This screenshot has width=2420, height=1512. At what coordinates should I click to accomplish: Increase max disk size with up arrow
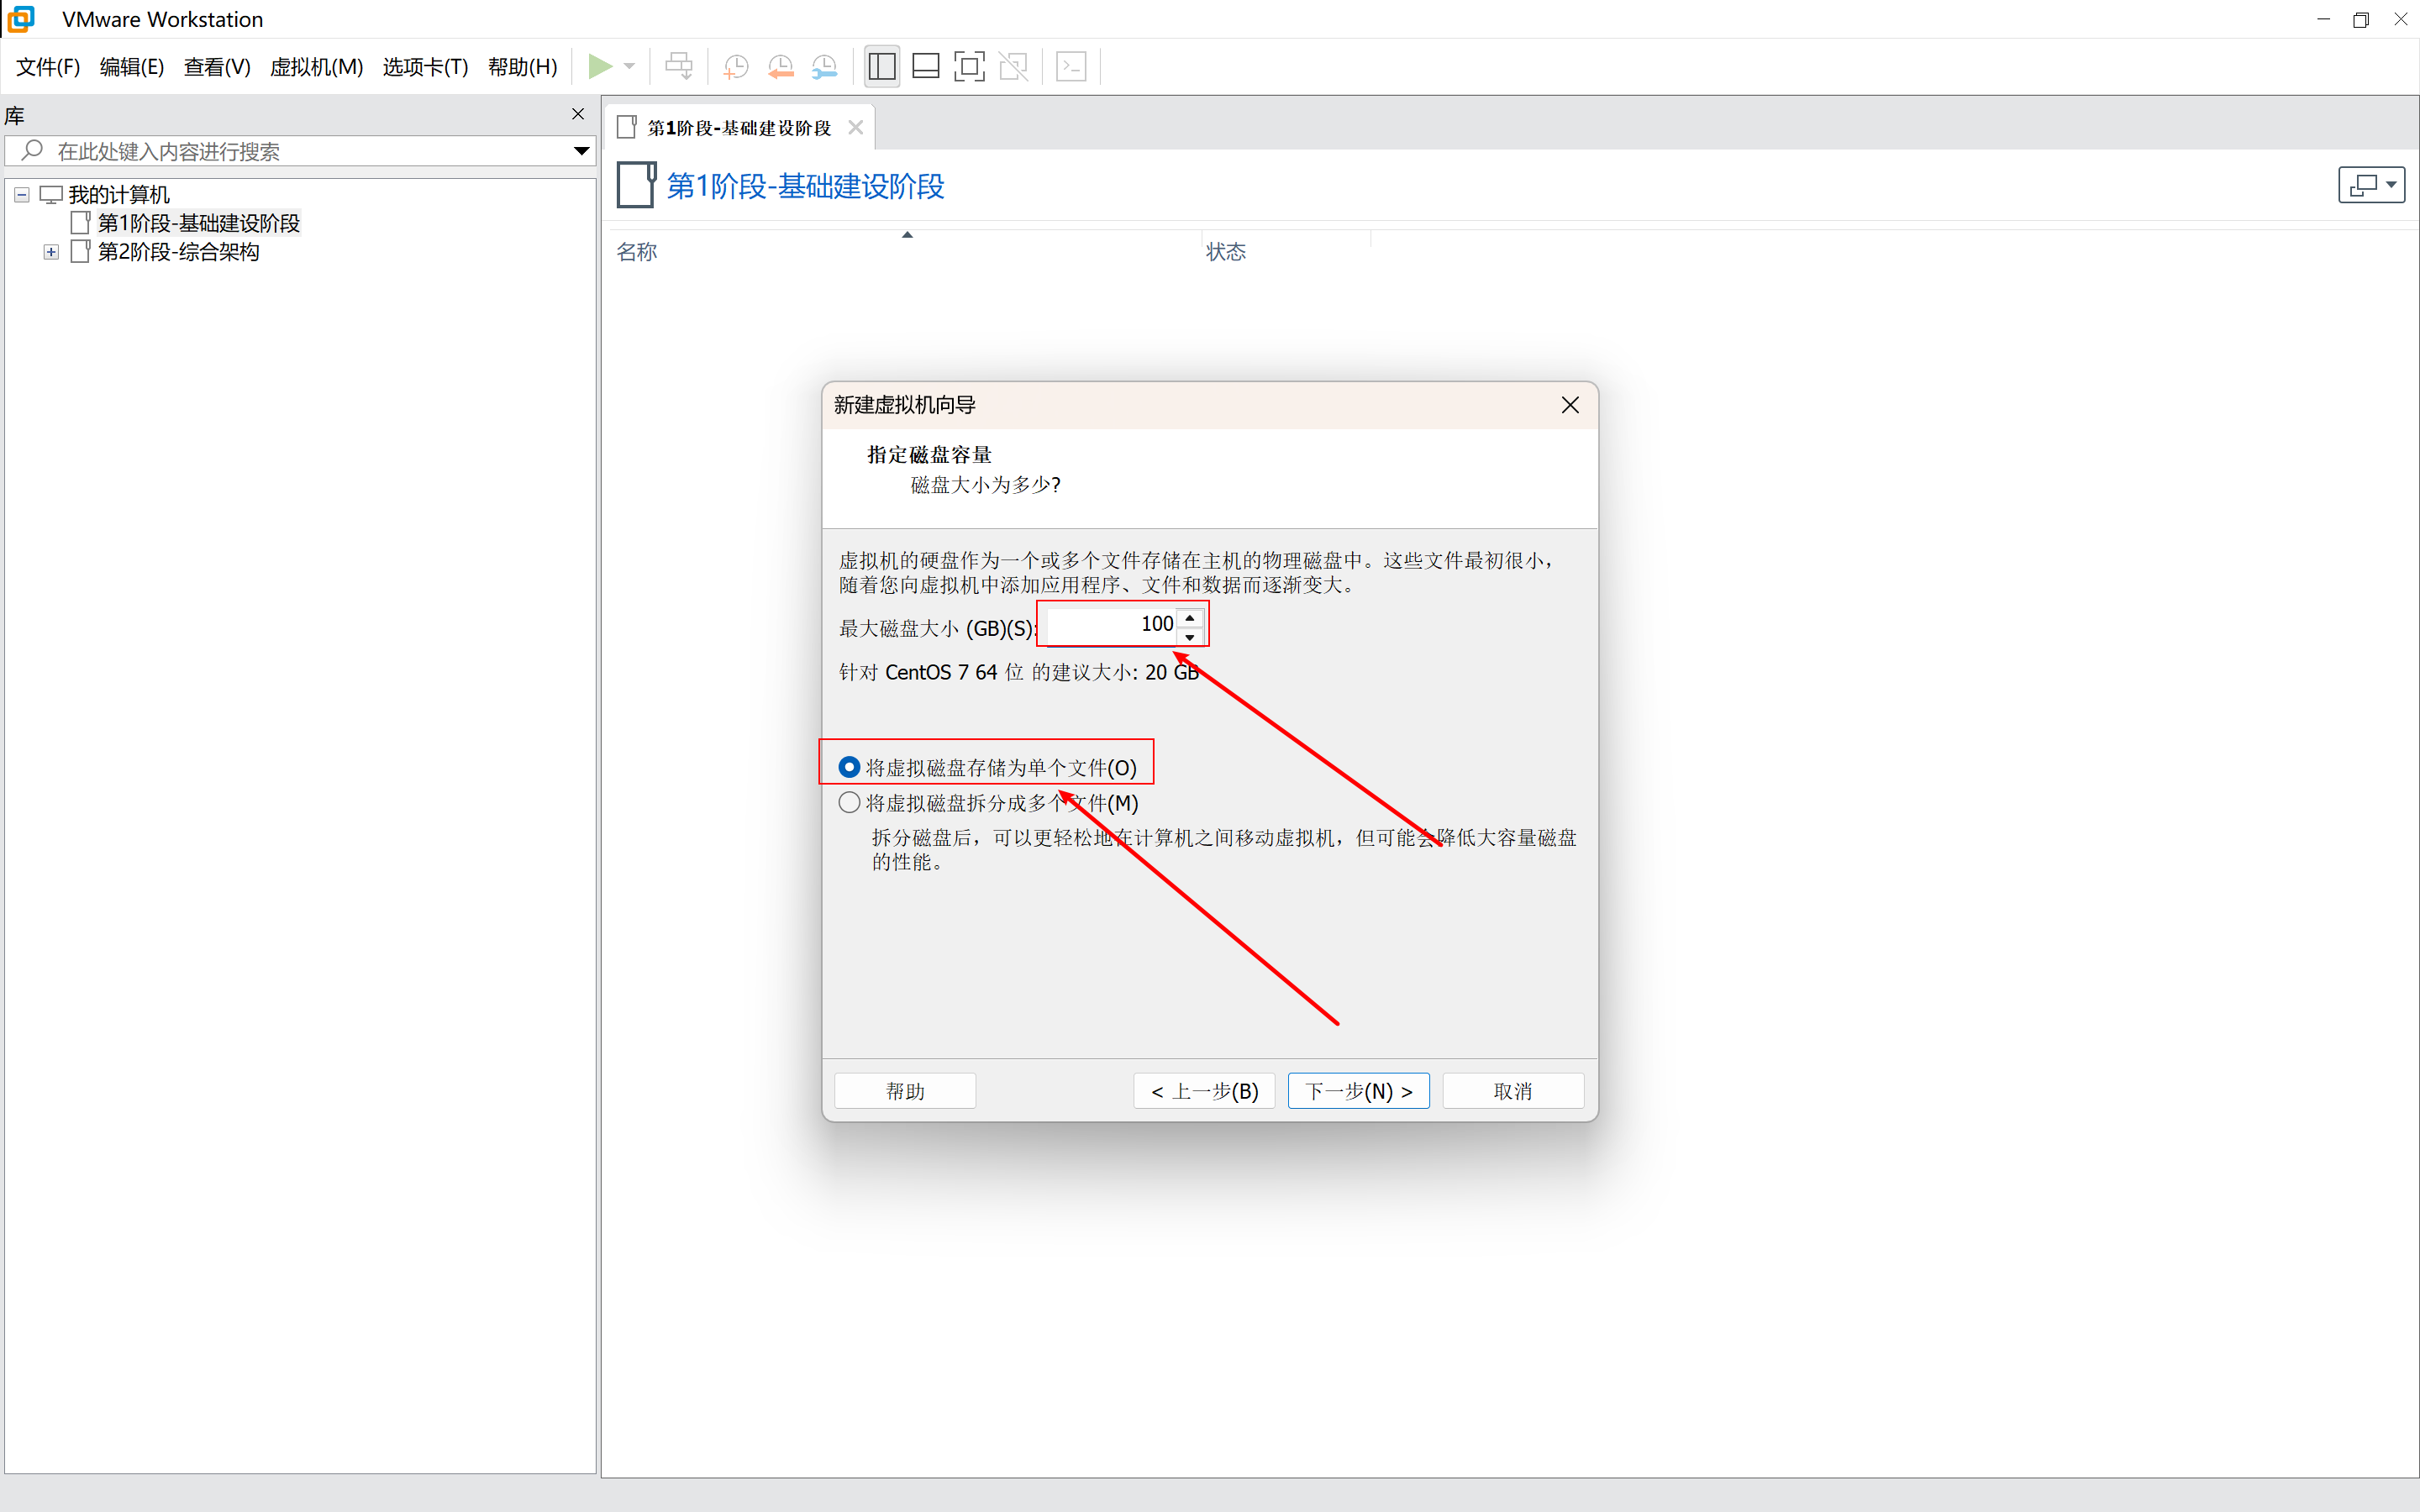pos(1190,617)
